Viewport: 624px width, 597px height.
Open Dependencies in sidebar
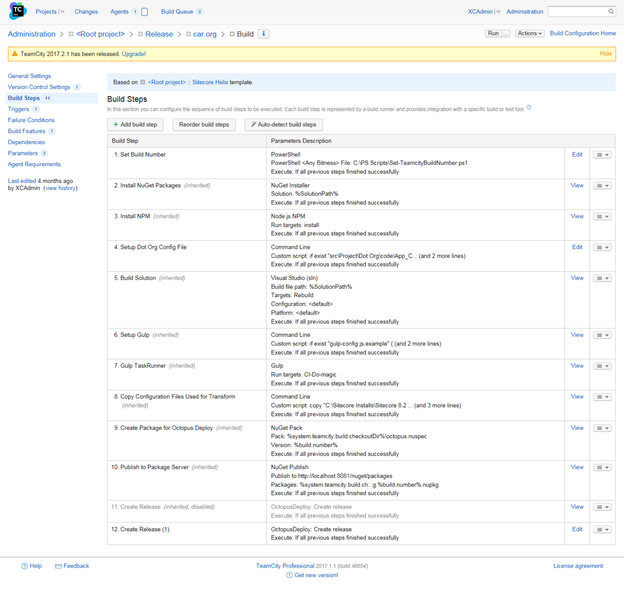coord(26,142)
